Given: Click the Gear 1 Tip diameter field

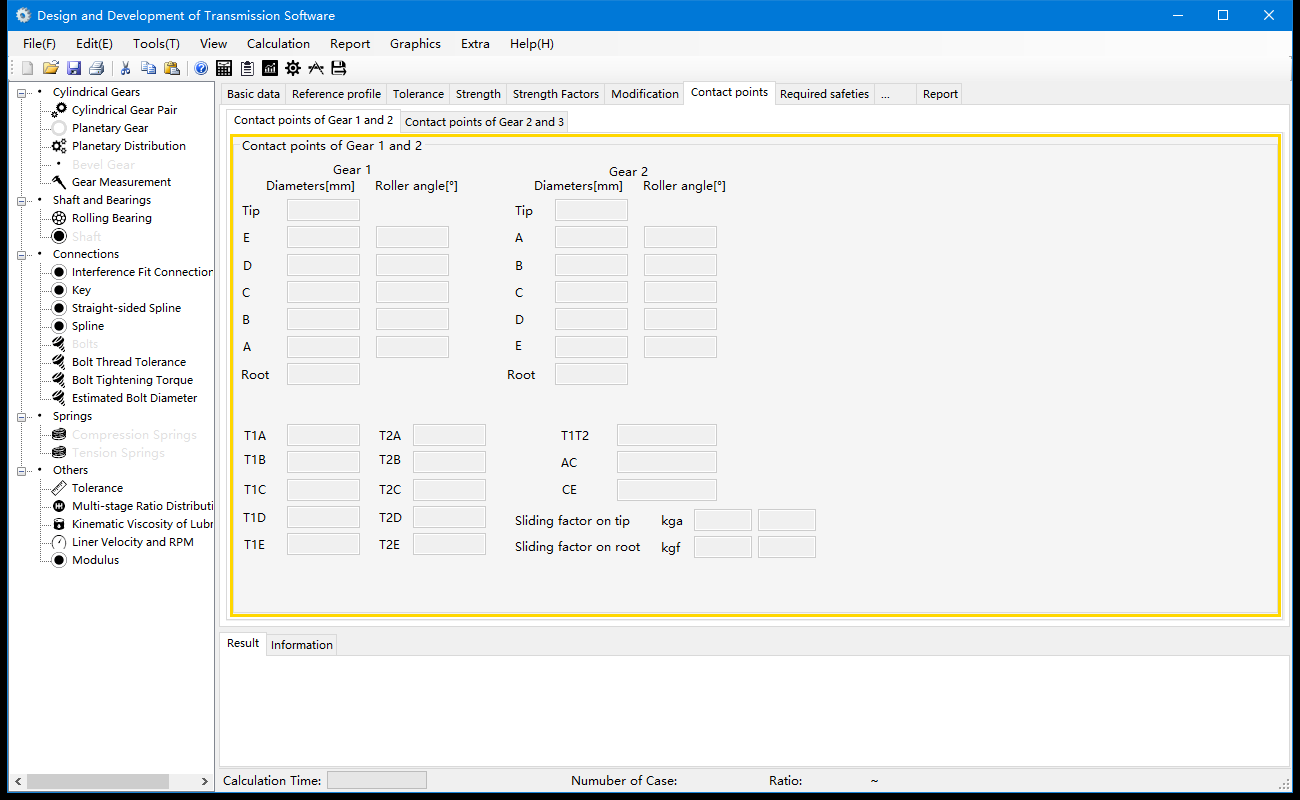Looking at the screenshot, I should (x=323, y=210).
